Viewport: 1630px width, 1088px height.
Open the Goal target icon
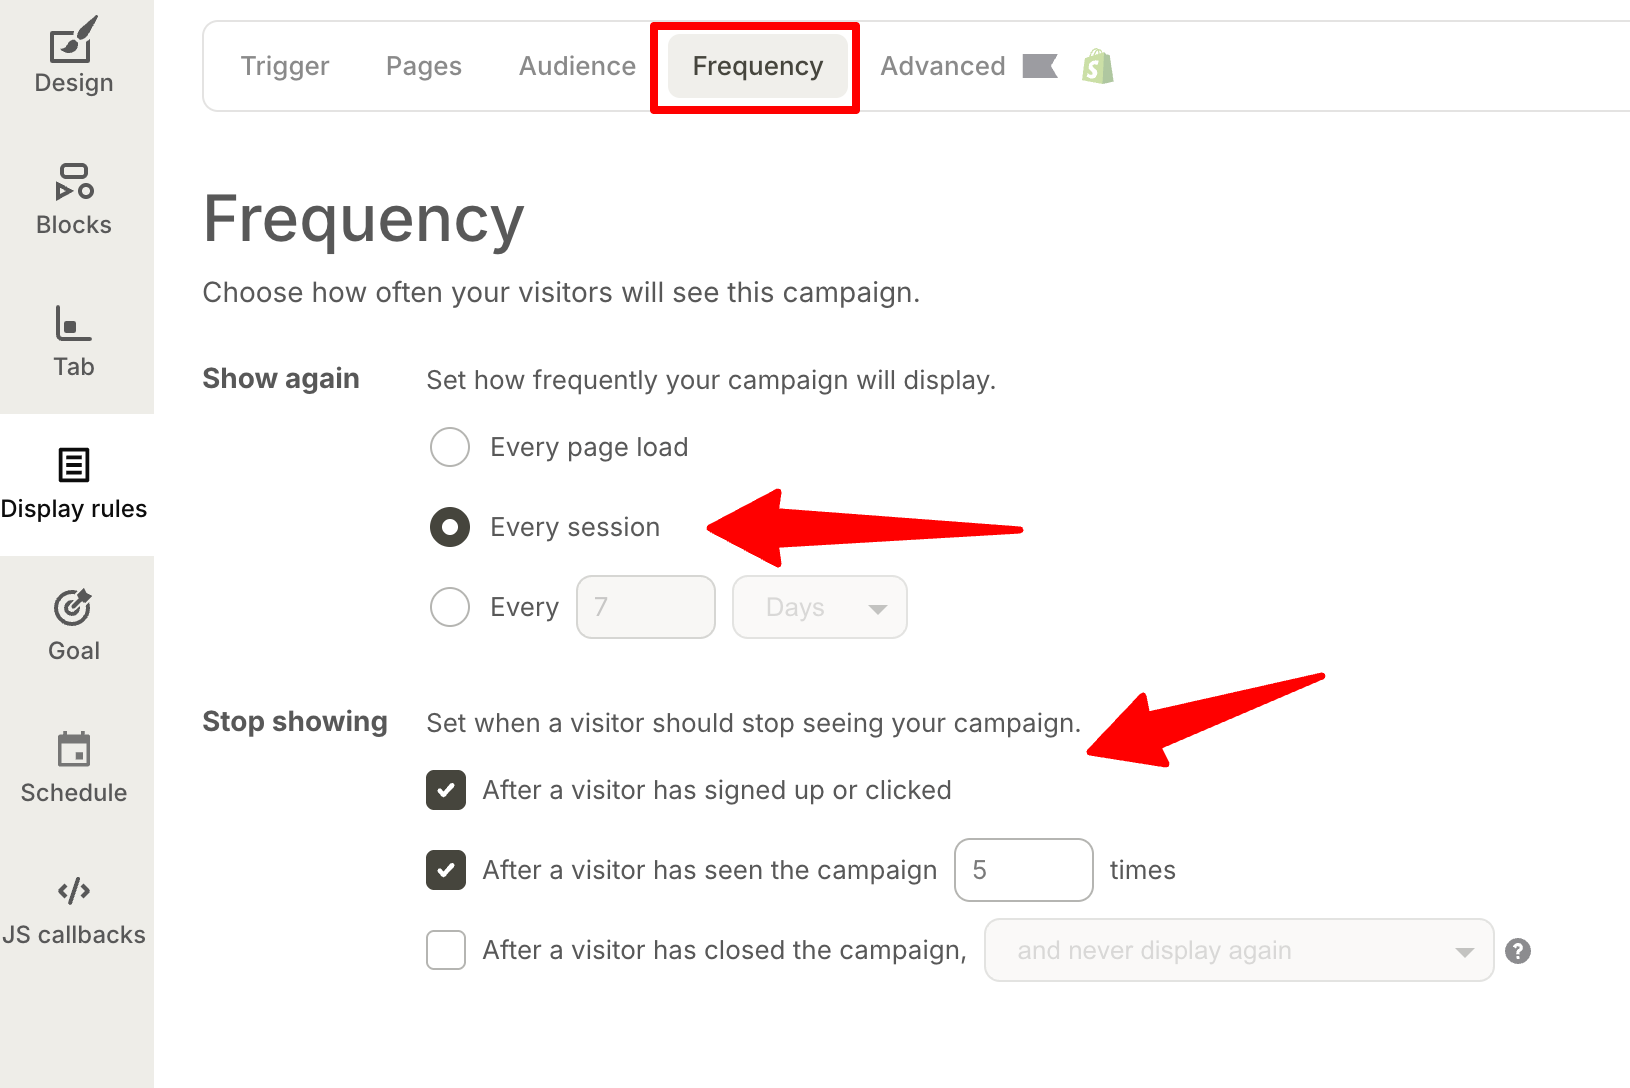pos(73,607)
